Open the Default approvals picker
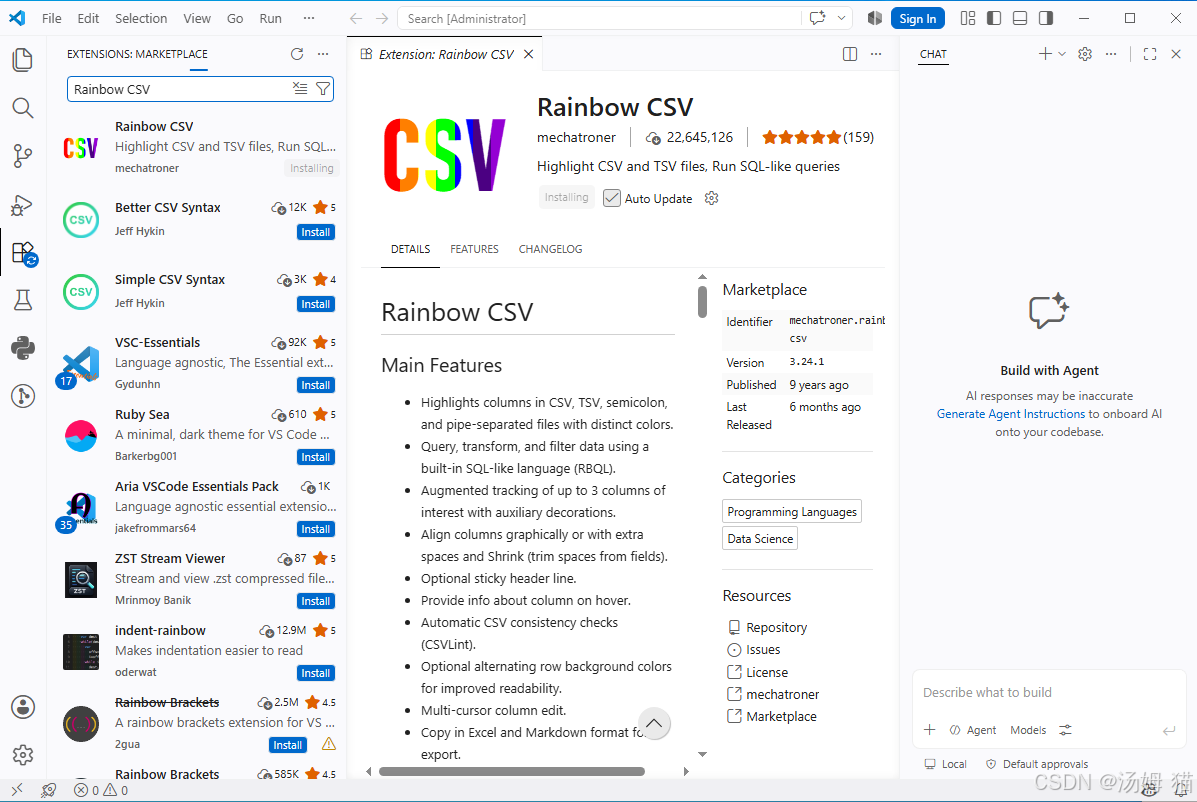The image size is (1197, 802). 1037,764
